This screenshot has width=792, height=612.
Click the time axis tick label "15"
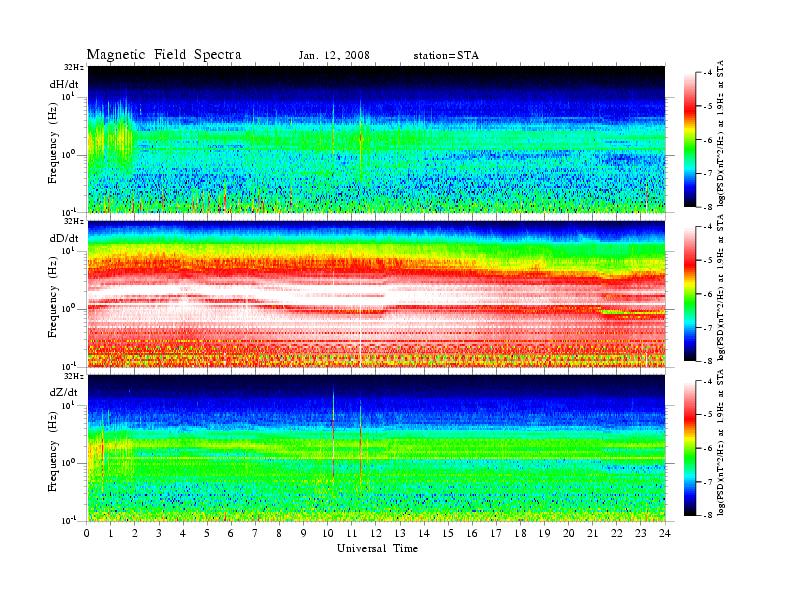[x=448, y=533]
